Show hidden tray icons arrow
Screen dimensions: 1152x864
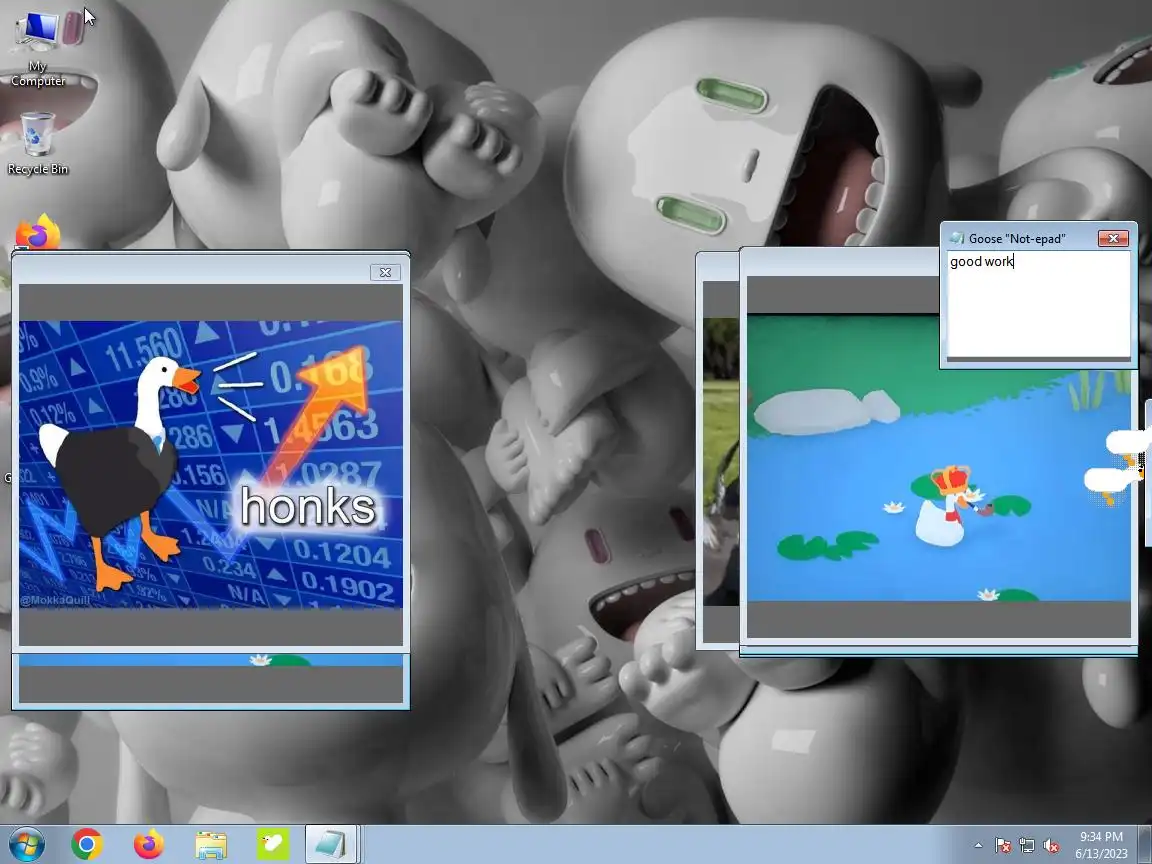[979, 846]
